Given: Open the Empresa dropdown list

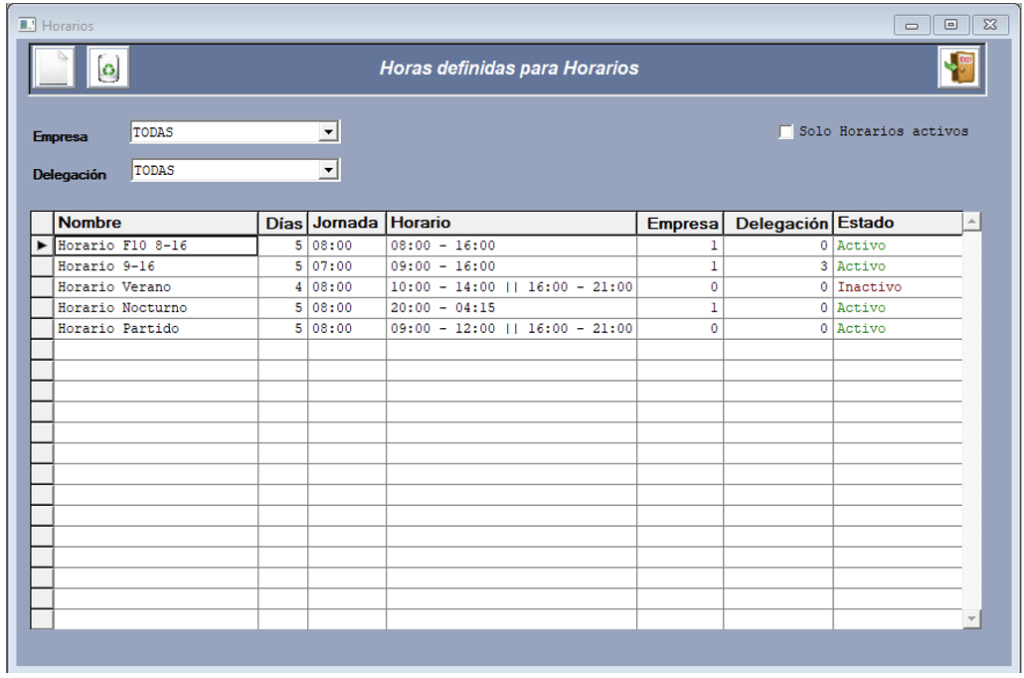Looking at the screenshot, I should click(328, 132).
